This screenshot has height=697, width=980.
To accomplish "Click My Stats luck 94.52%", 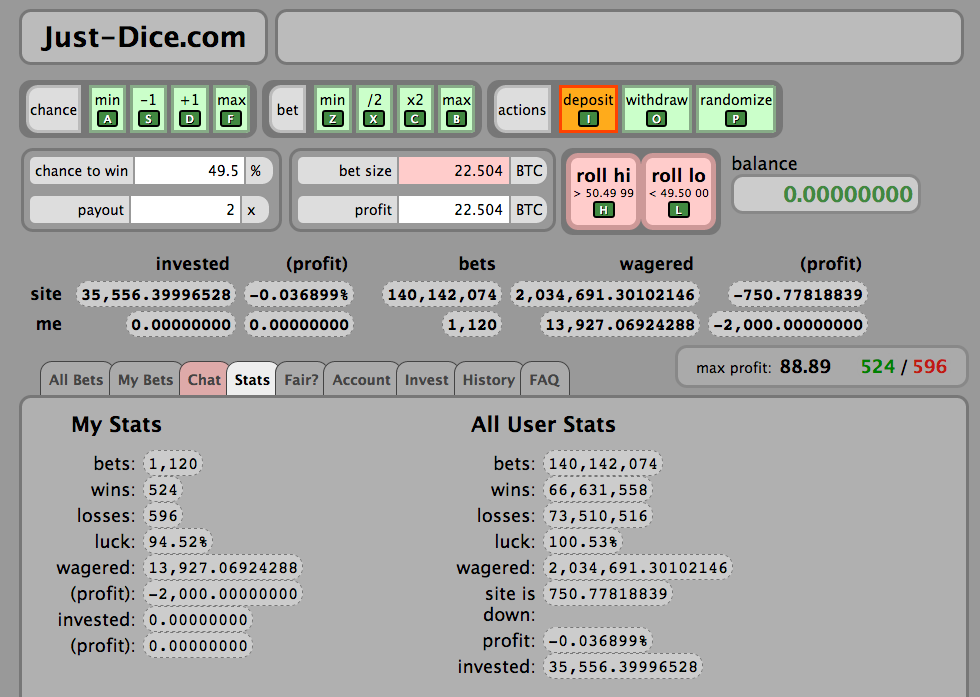I will tap(178, 541).
